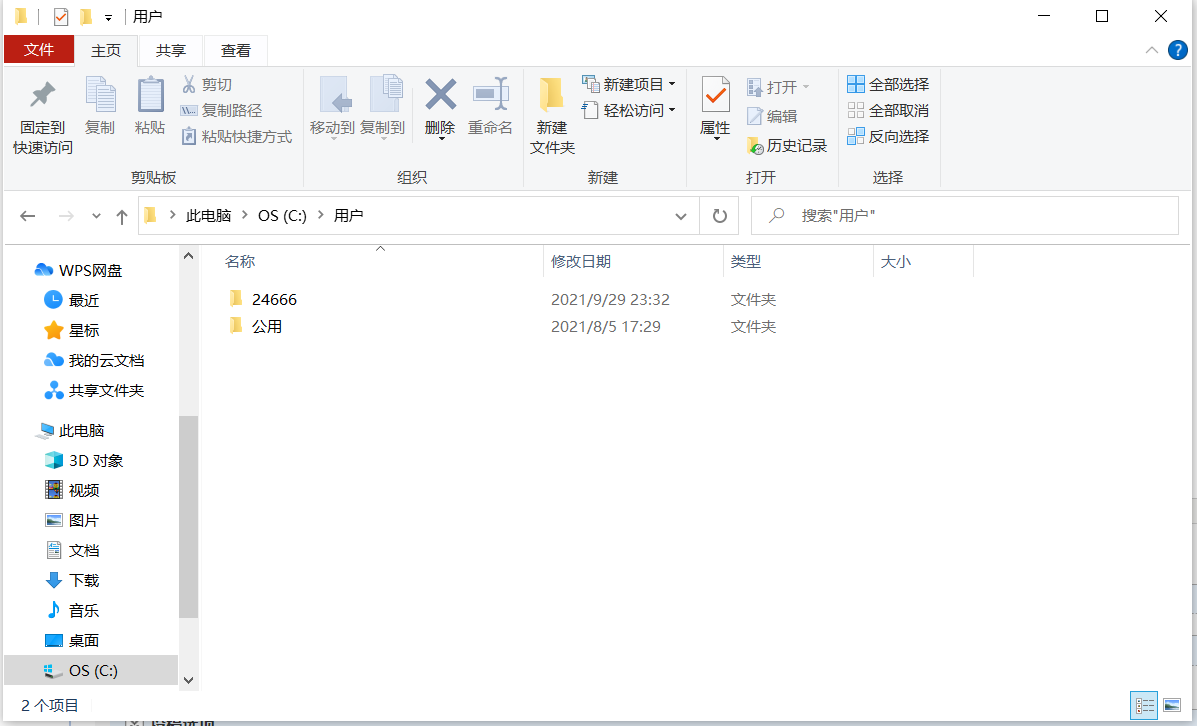Choose Copy path (复制路径)

click(221, 111)
